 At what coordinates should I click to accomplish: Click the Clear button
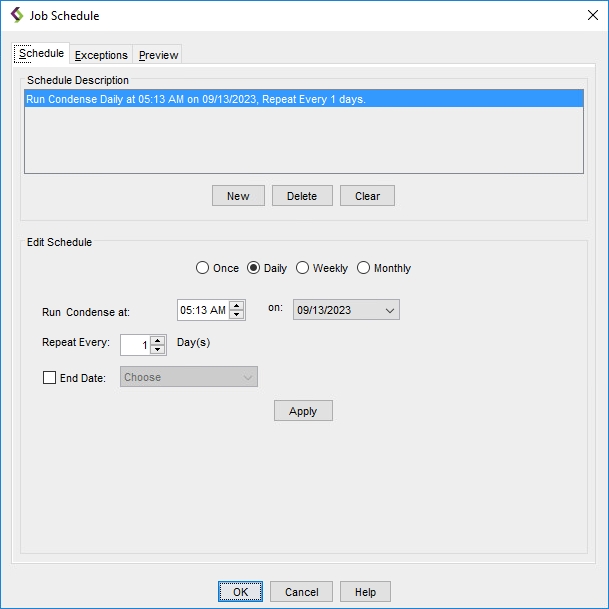click(x=367, y=196)
